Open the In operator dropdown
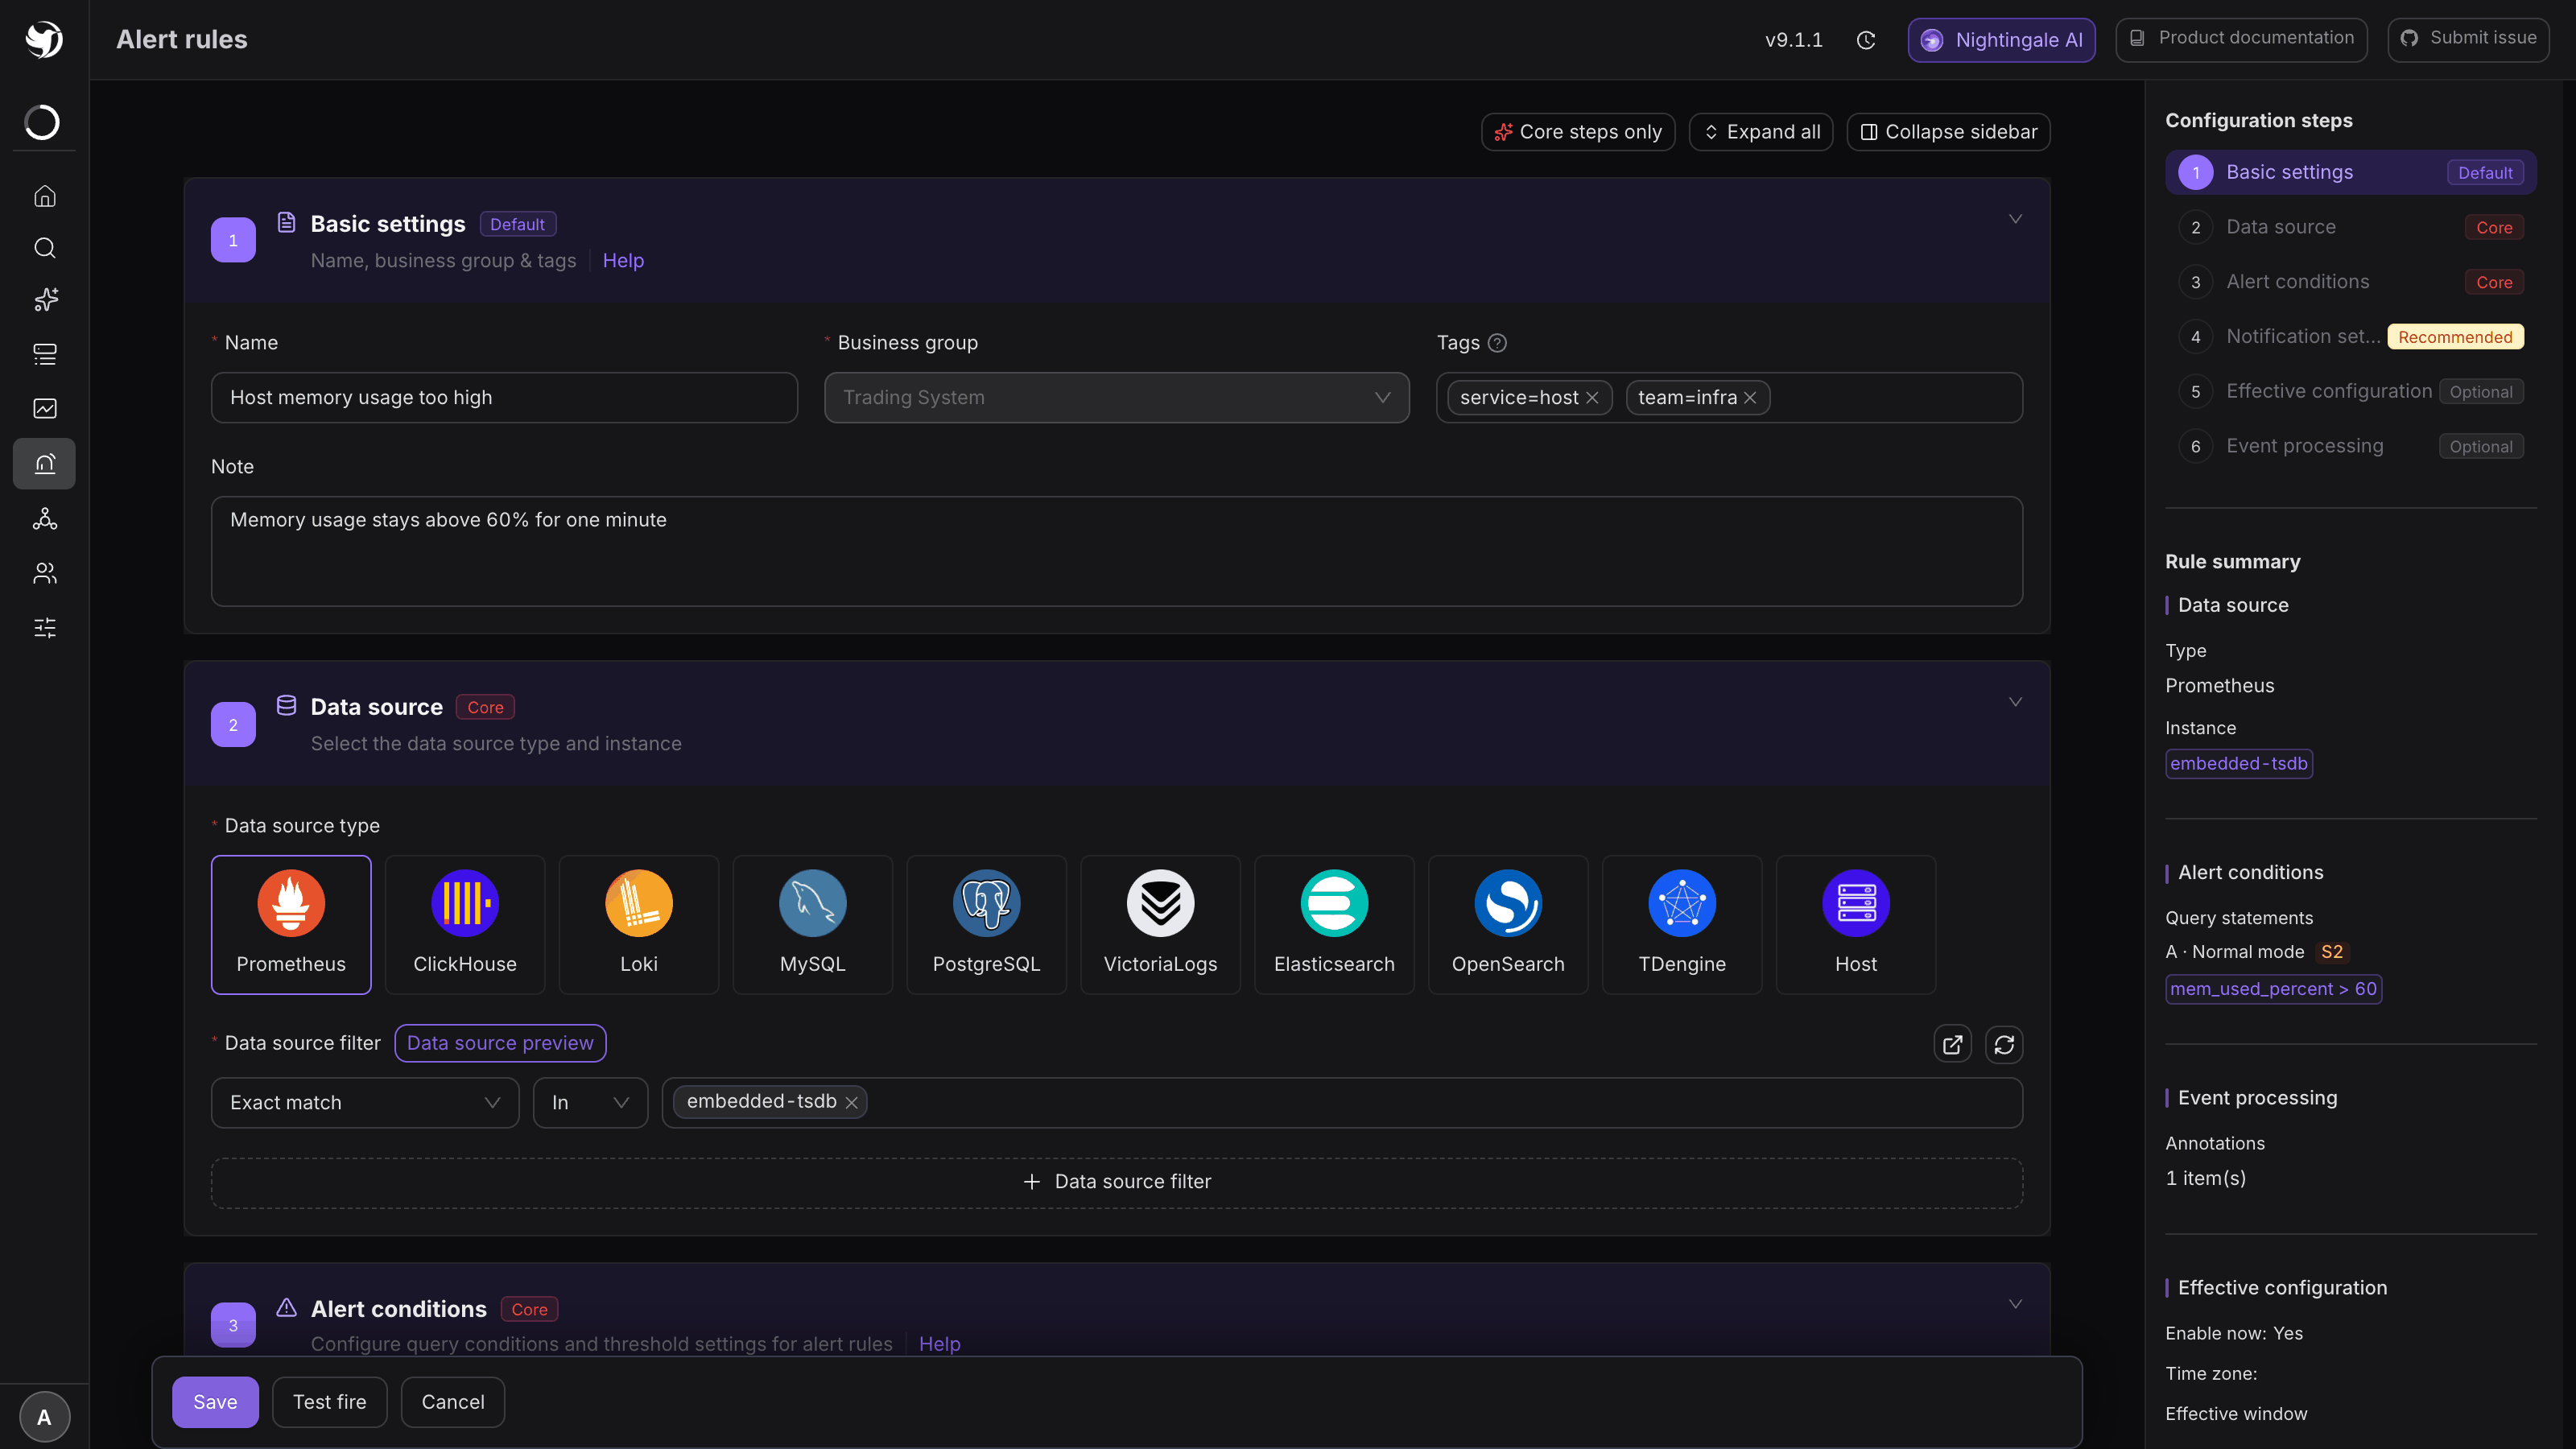This screenshot has width=2576, height=1449. click(590, 1102)
